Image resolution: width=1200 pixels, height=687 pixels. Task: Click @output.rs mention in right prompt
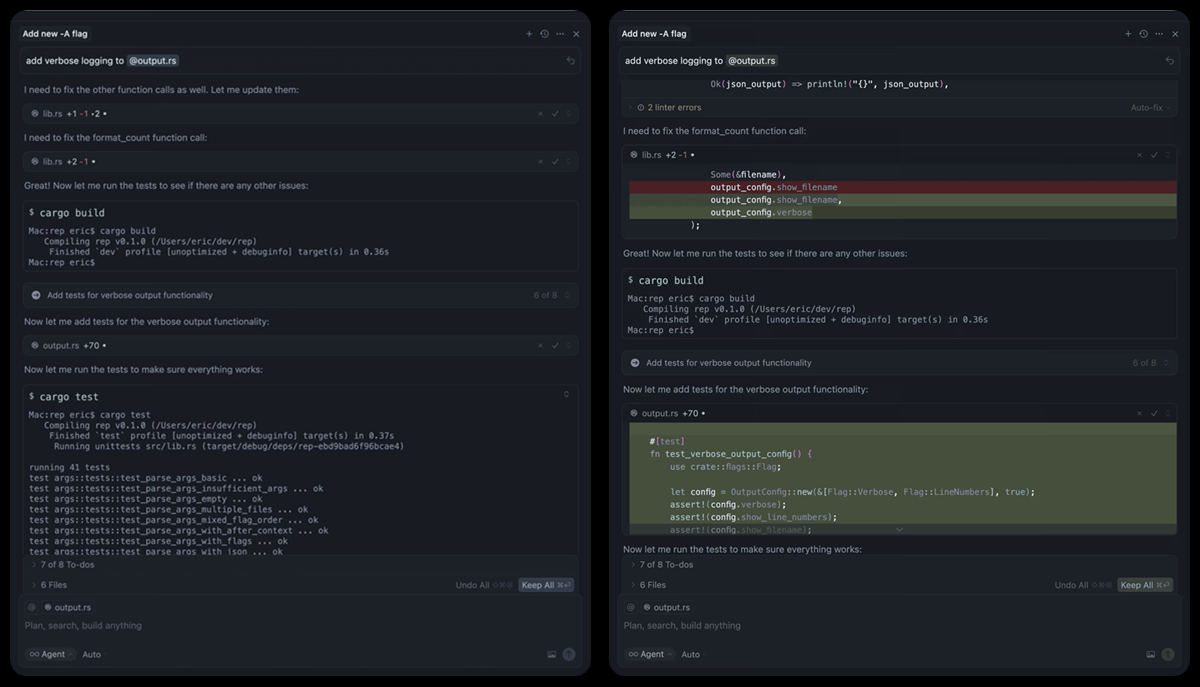(752, 61)
